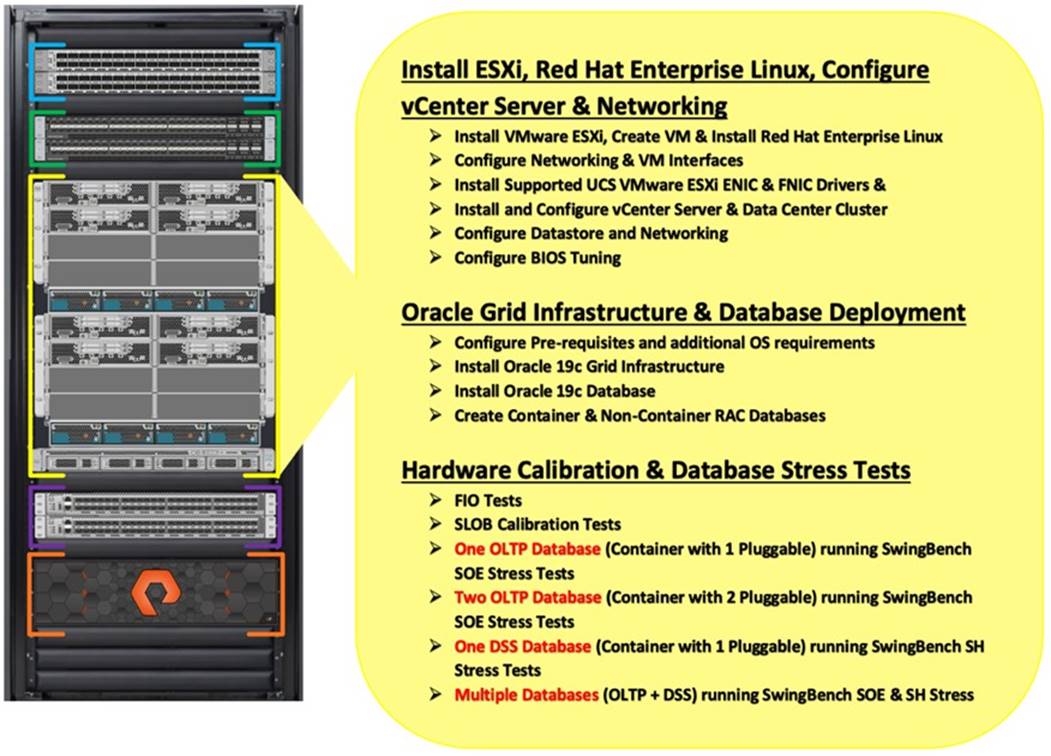Click the 'SLOB Calibration Tests' line
This screenshot has width=1051, height=756.
(x=538, y=524)
